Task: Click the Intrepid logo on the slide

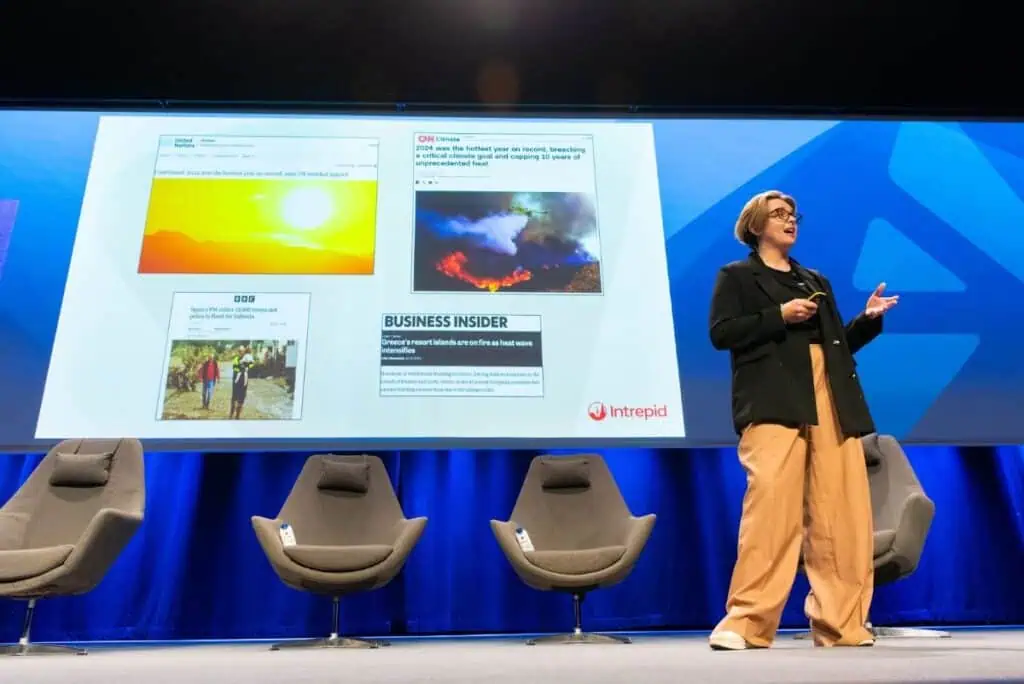Action: coord(627,412)
